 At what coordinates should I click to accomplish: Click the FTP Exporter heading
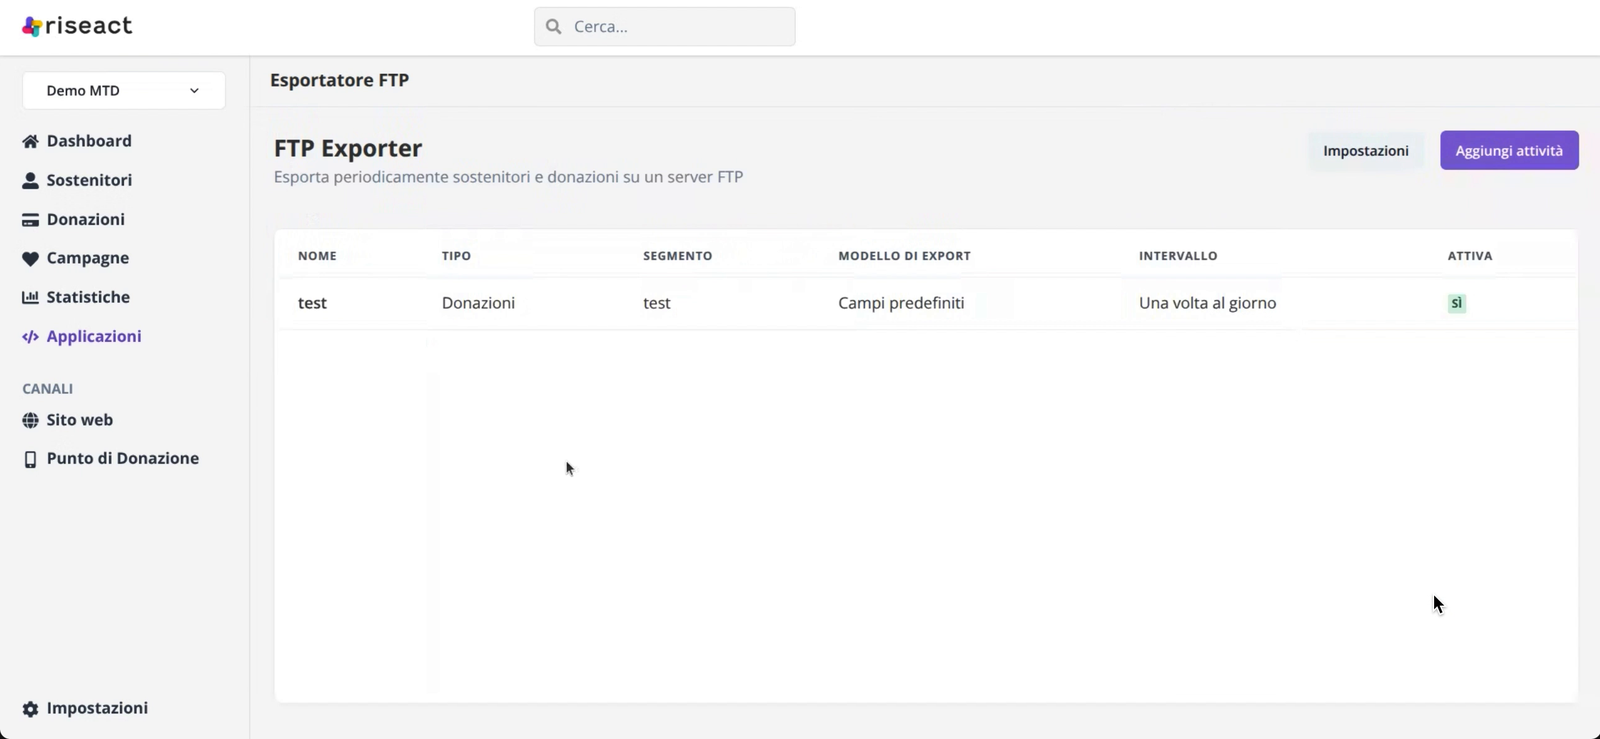tap(348, 148)
